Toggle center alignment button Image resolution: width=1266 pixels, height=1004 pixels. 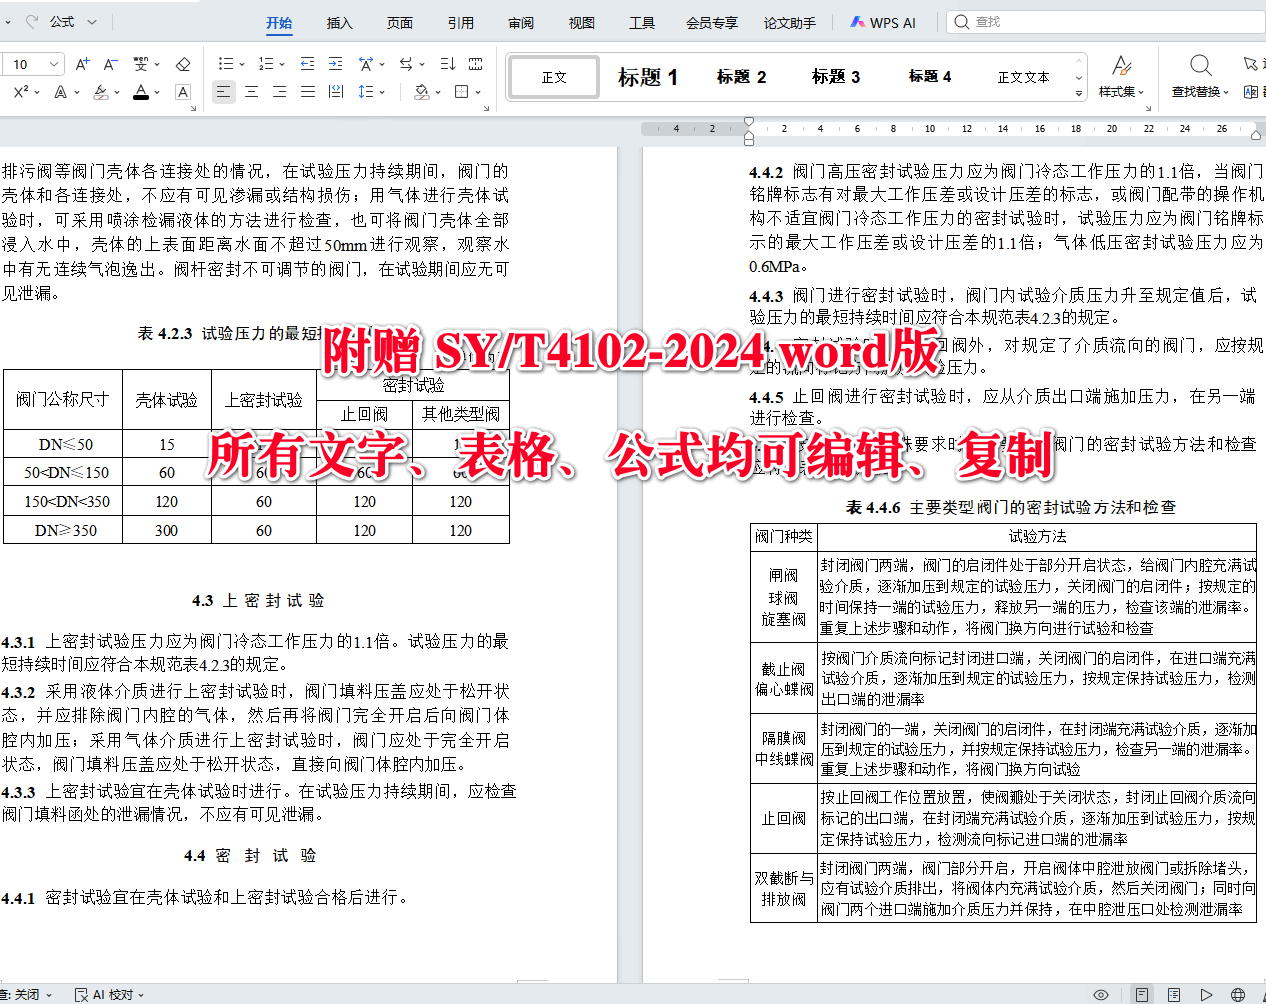(x=251, y=92)
